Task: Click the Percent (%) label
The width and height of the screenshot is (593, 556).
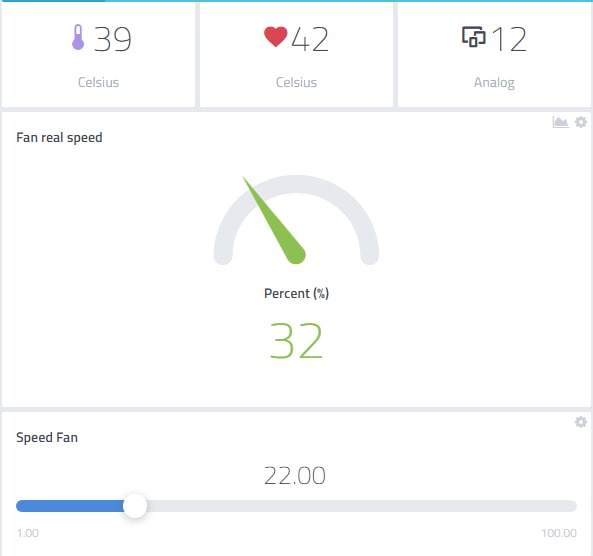Action: (x=296, y=294)
